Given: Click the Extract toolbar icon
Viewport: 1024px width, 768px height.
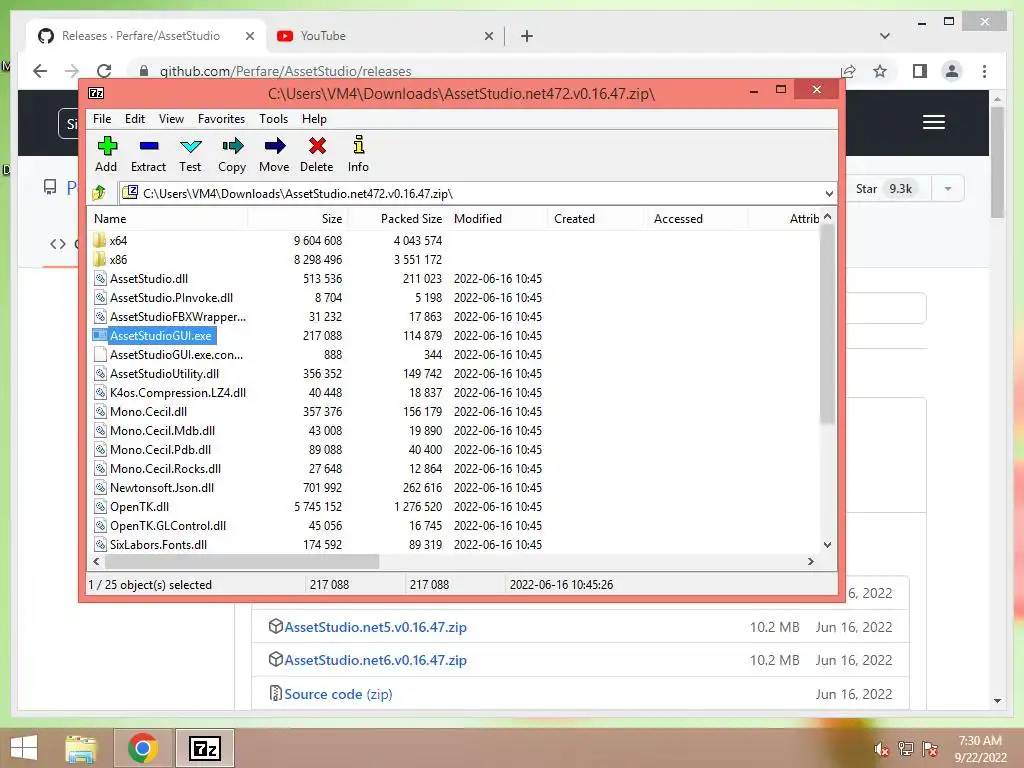Looking at the screenshot, I should tap(149, 146).
